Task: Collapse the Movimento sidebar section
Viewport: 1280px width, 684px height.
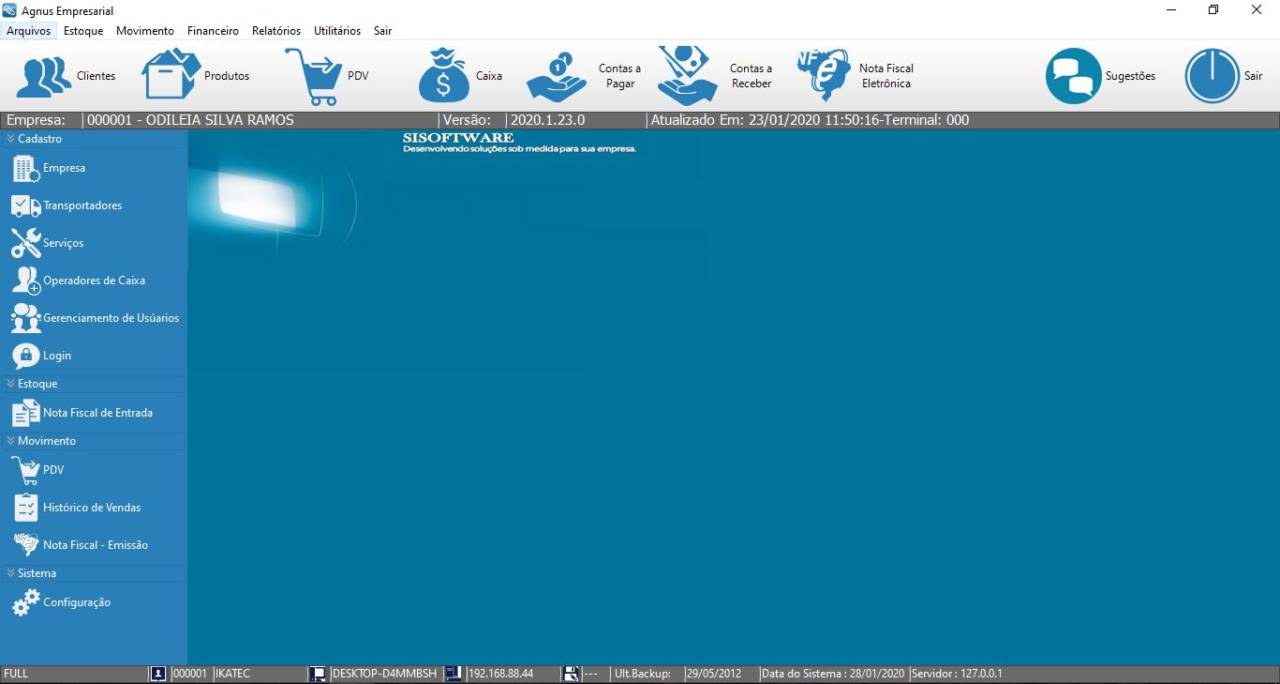Action: point(11,441)
